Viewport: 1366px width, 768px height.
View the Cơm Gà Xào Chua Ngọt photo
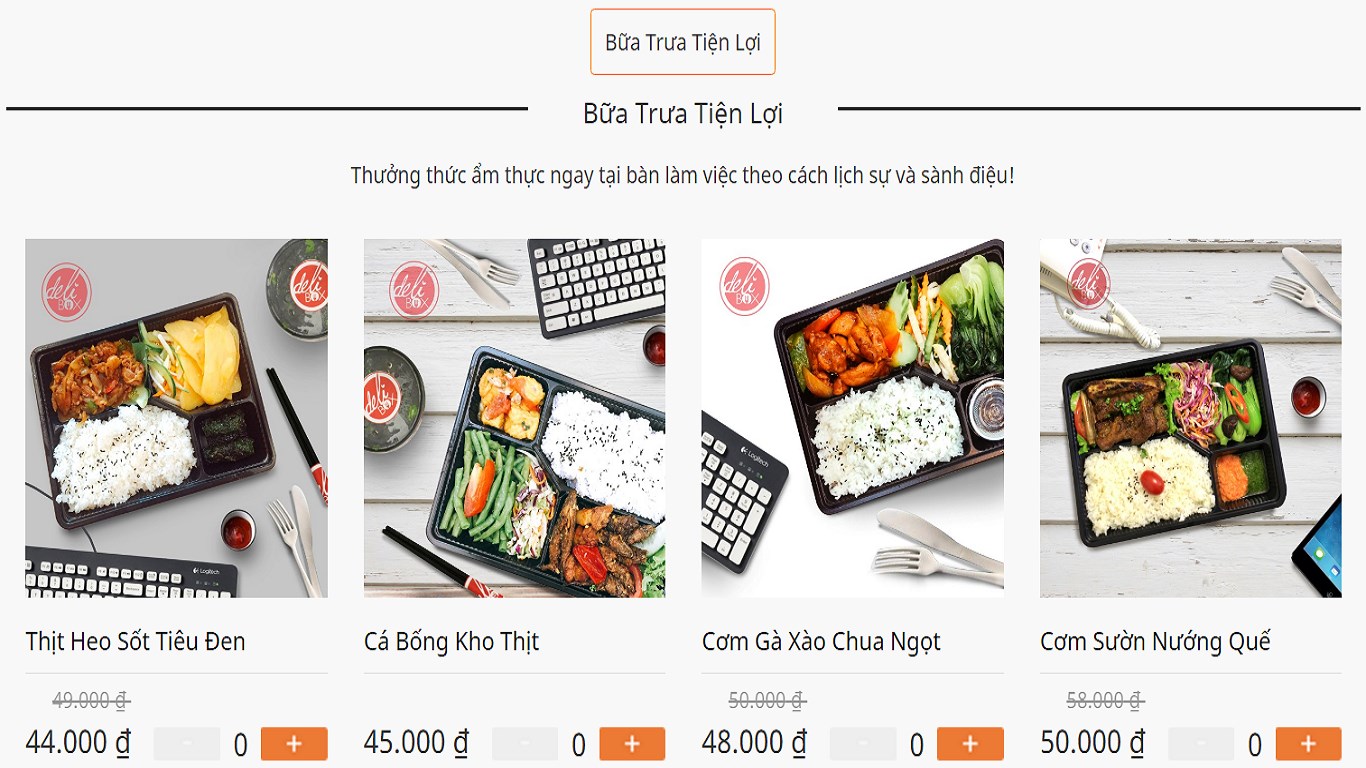(x=852, y=418)
